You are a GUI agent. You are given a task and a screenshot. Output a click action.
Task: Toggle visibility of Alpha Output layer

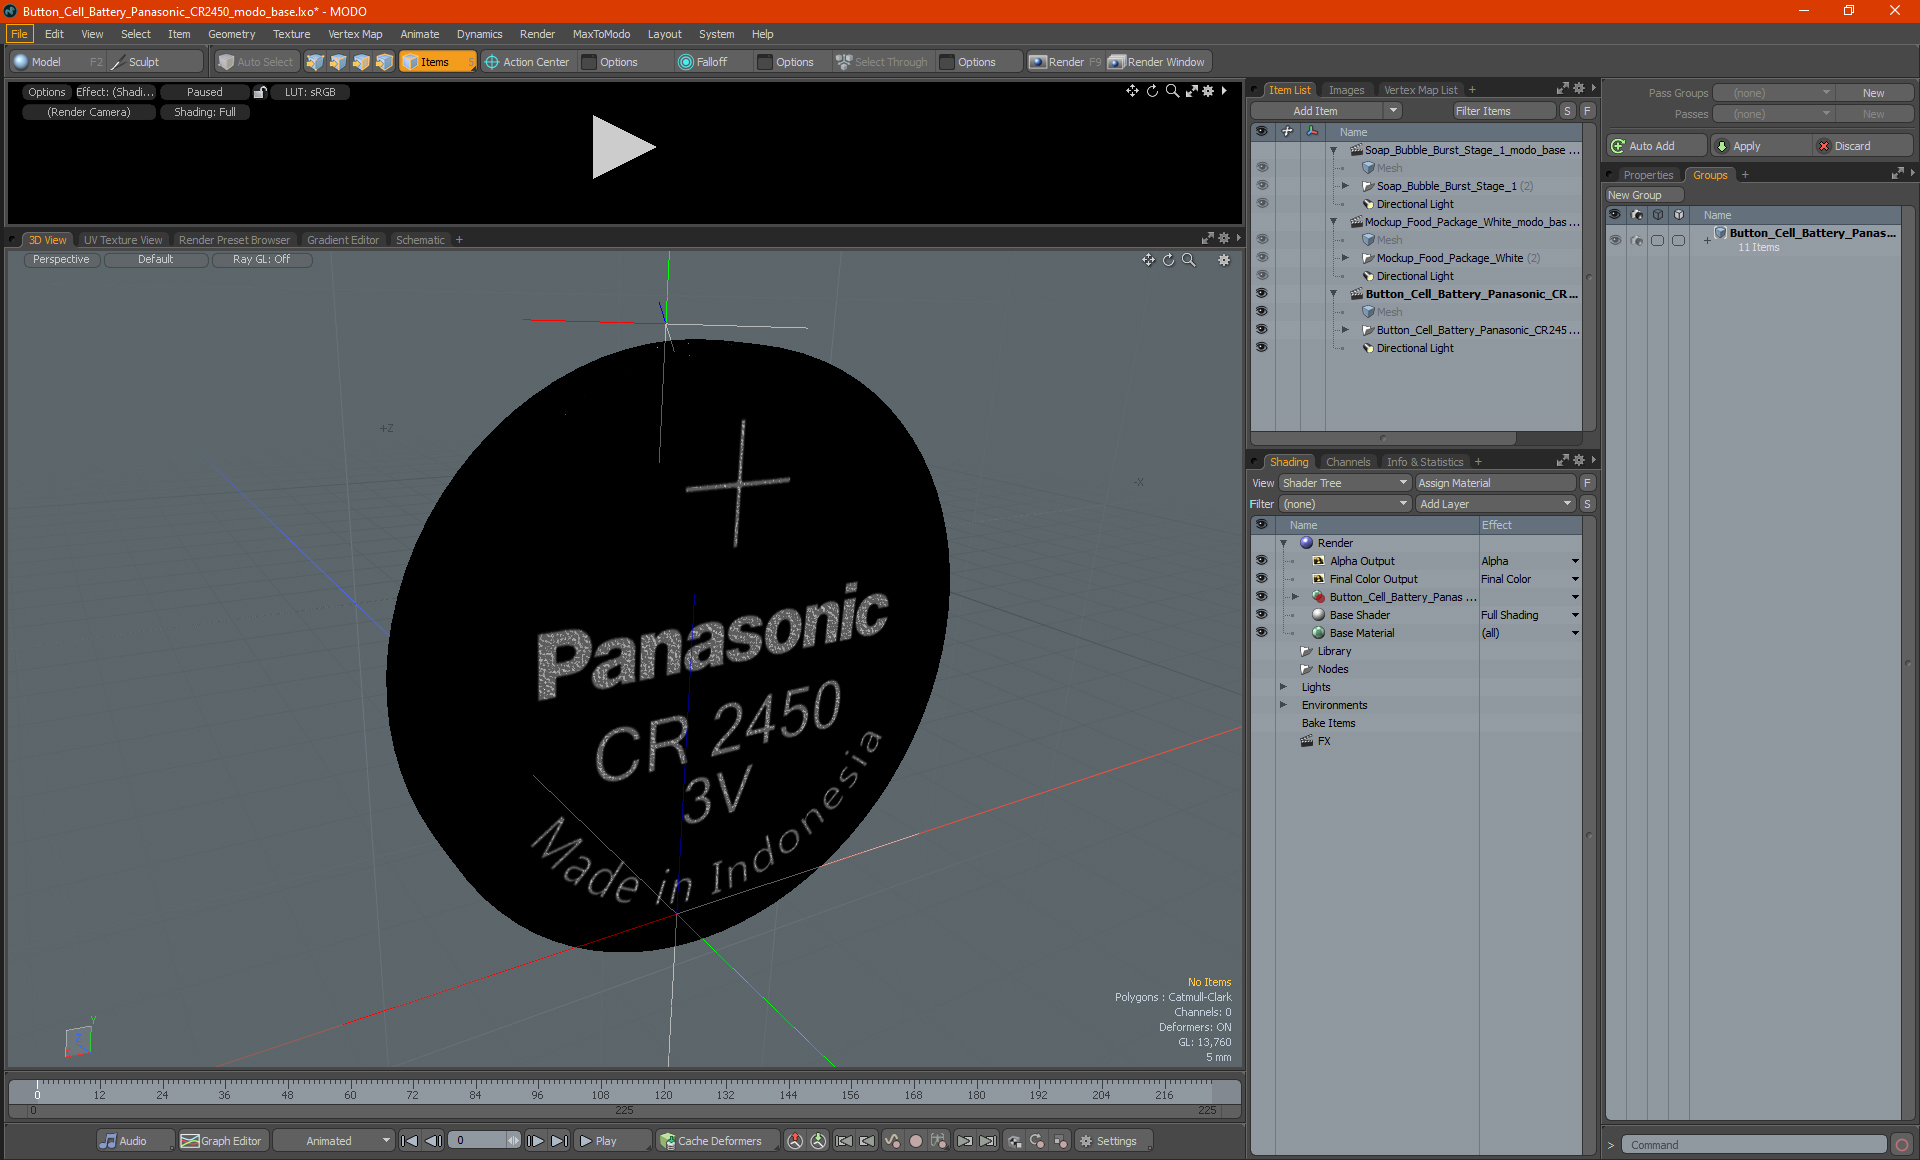pos(1262,561)
